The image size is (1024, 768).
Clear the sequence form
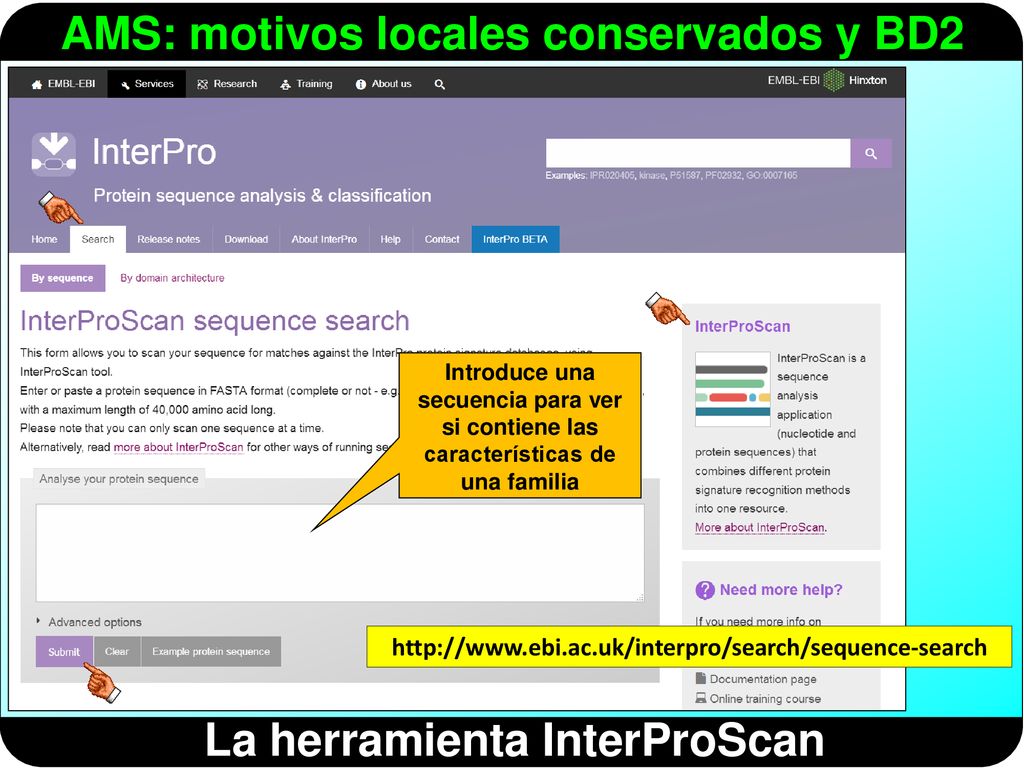click(117, 652)
